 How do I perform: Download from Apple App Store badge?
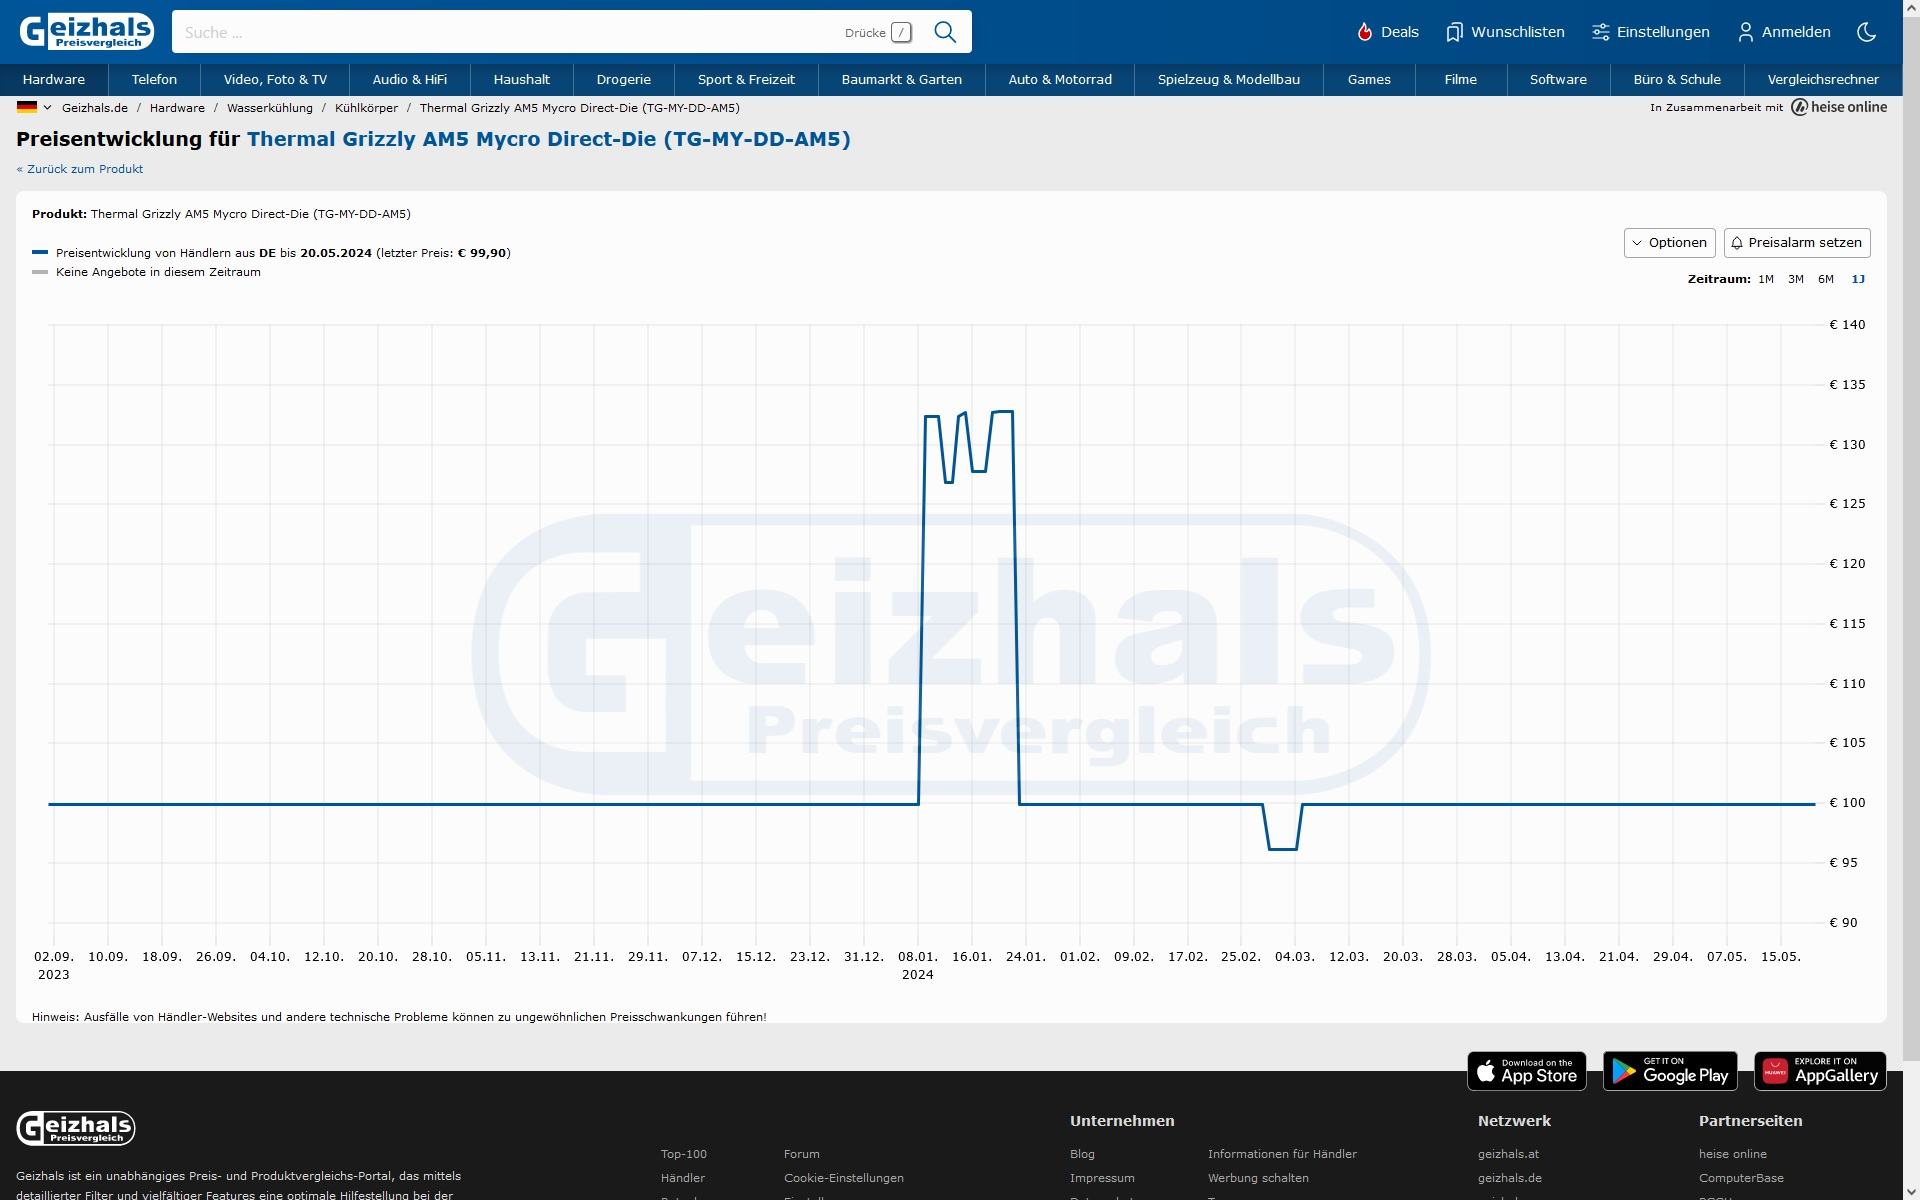pos(1526,1071)
